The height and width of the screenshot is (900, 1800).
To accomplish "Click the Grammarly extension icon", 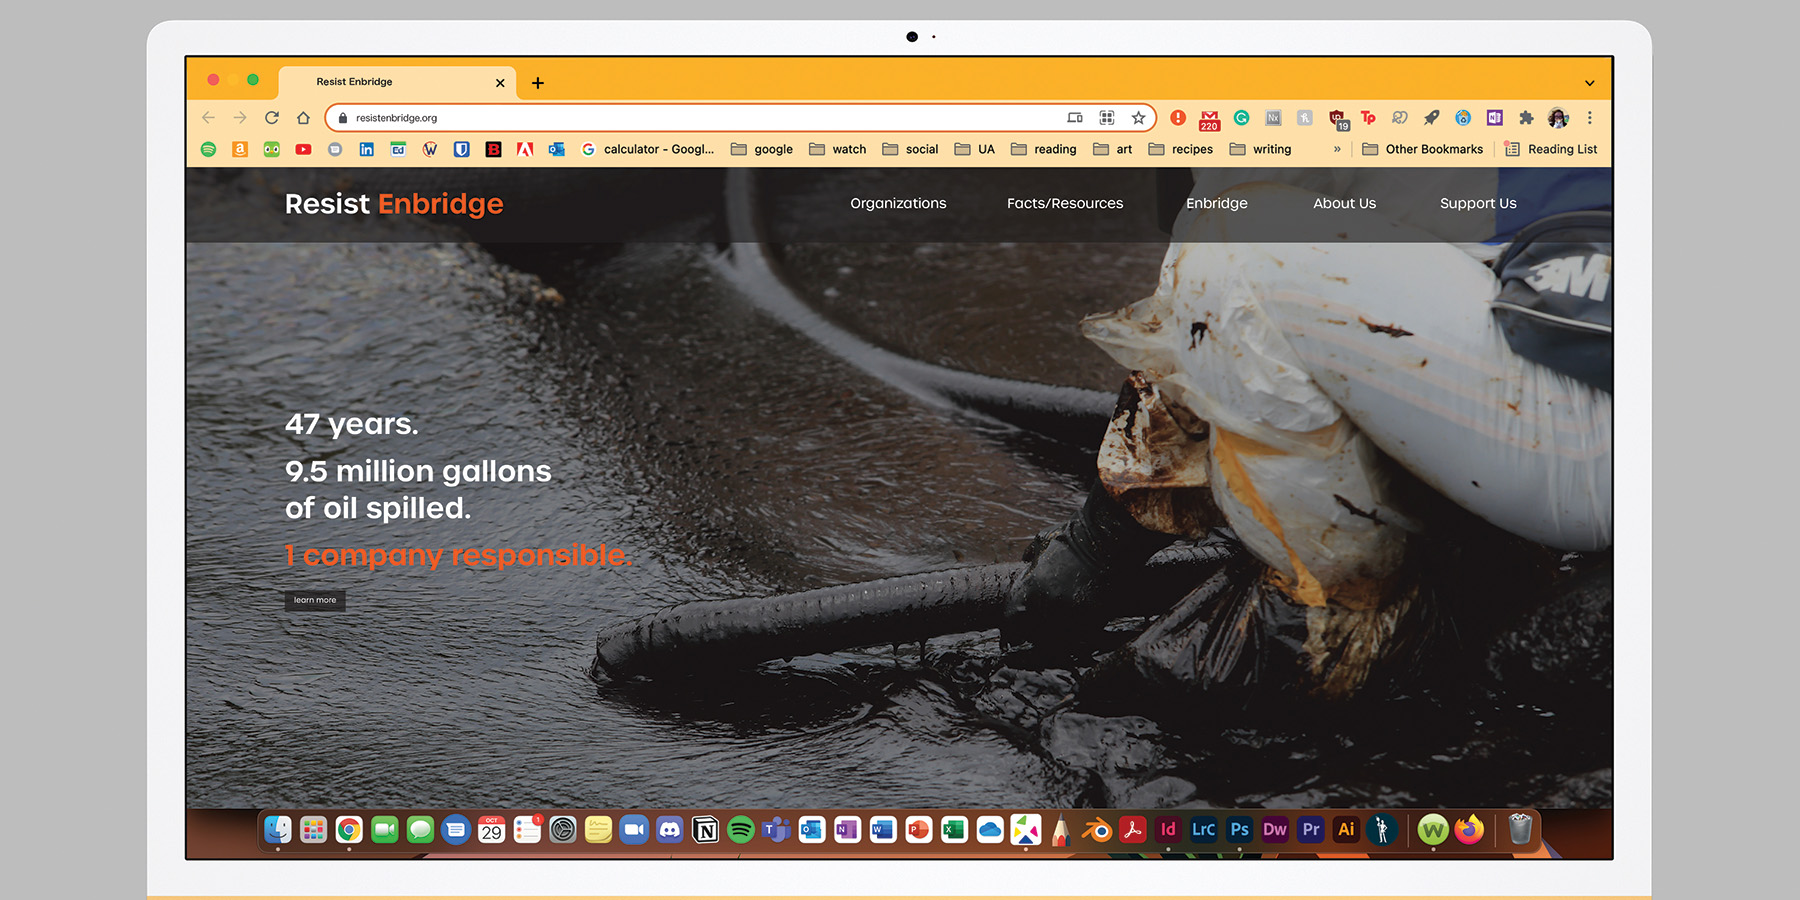I will 1241,118.
